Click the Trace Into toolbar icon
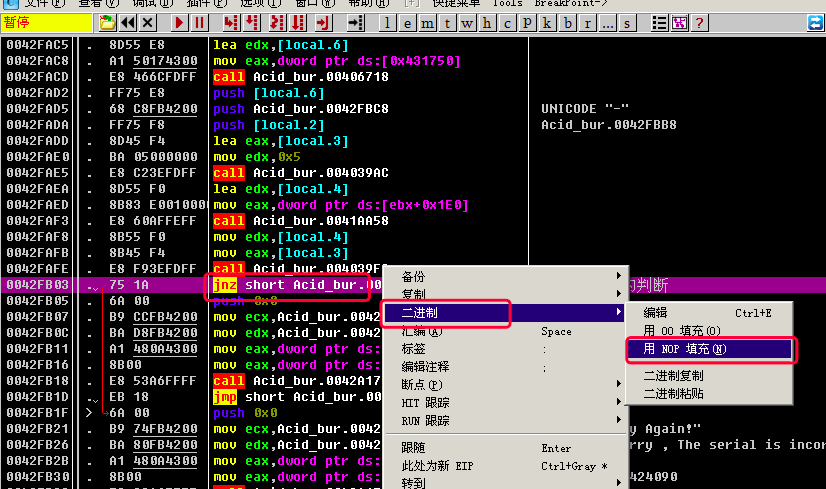Screen dimensions: 826x489 (277, 23)
